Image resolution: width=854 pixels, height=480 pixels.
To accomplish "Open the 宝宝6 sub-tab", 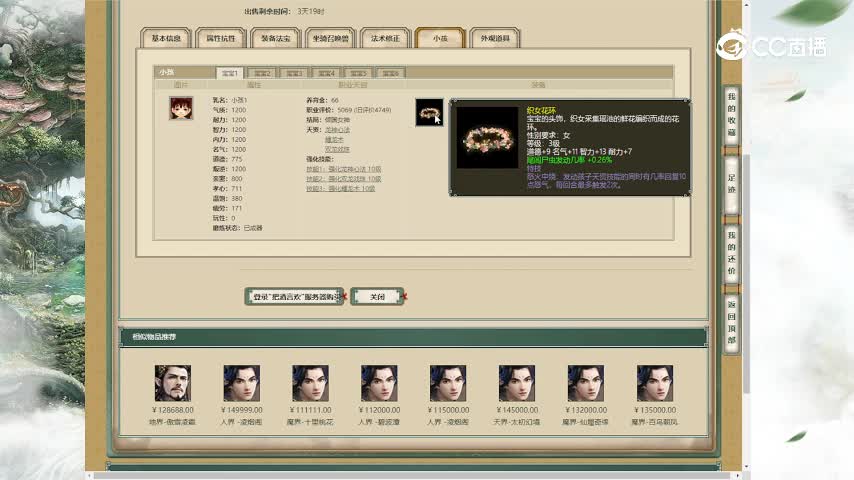I will click(391, 73).
